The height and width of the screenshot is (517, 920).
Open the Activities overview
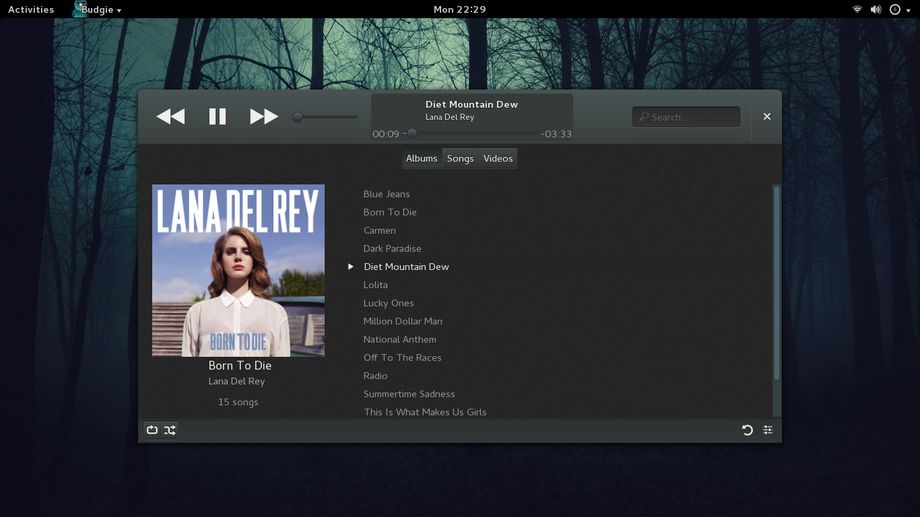click(x=31, y=9)
